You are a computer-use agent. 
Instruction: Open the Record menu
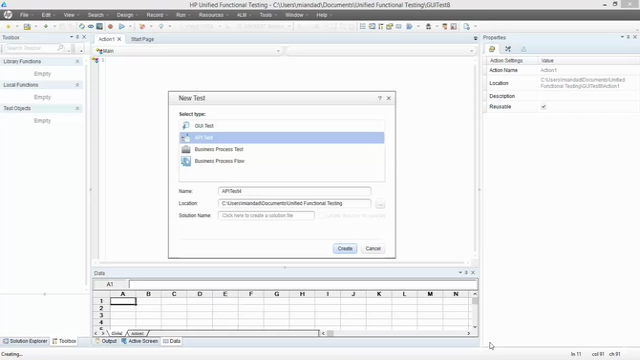pos(155,15)
